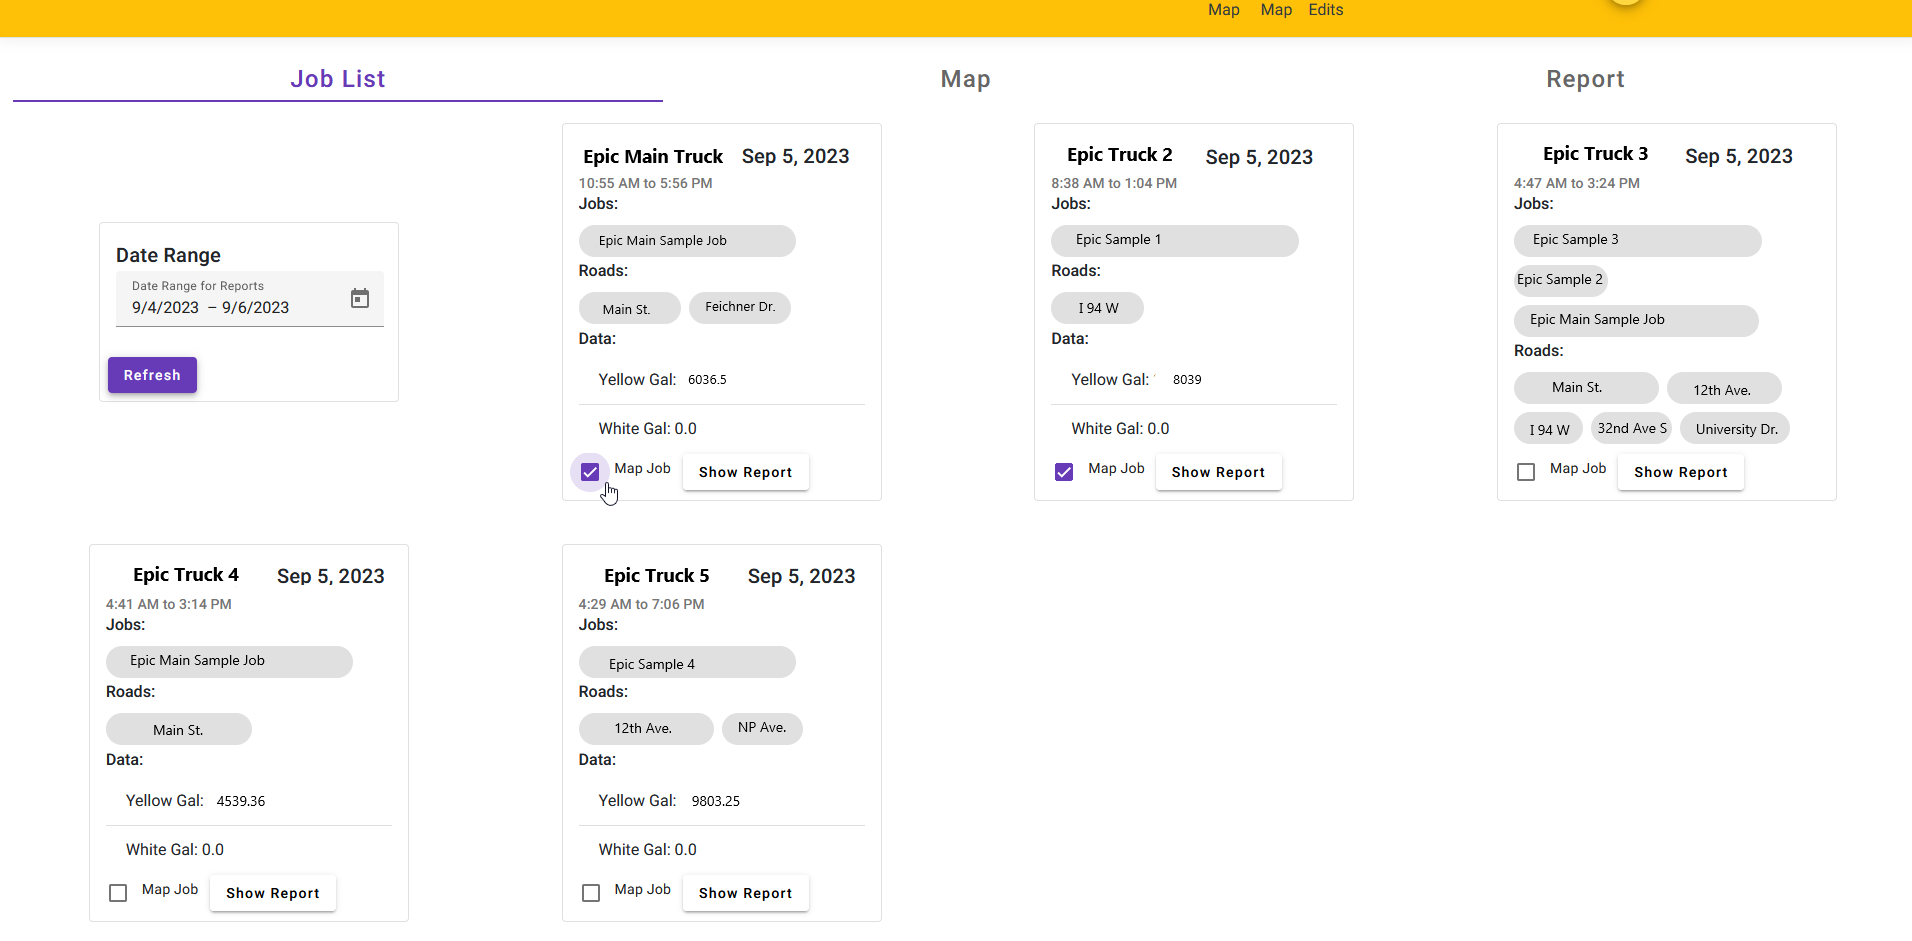Click the purple Refresh button
The height and width of the screenshot is (941, 1912).
pos(152,375)
